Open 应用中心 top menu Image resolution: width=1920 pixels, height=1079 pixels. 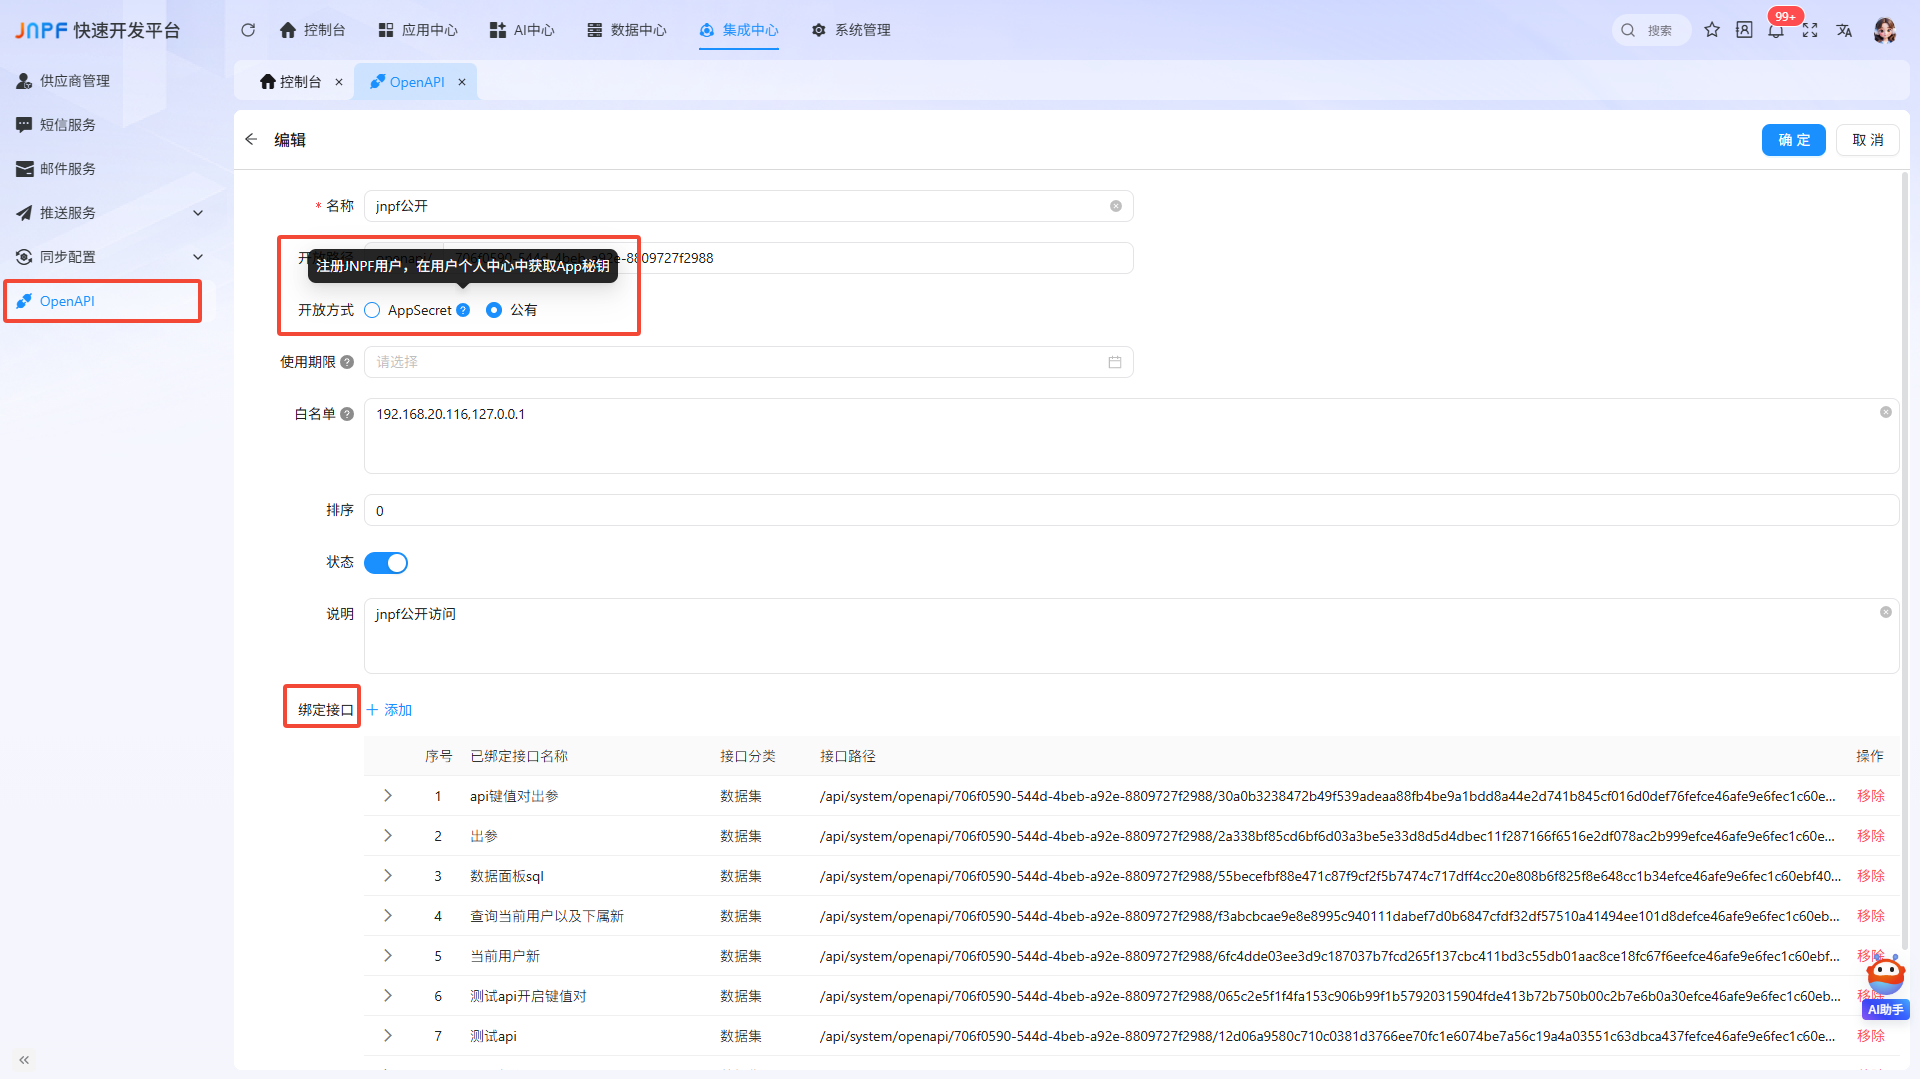point(418,30)
